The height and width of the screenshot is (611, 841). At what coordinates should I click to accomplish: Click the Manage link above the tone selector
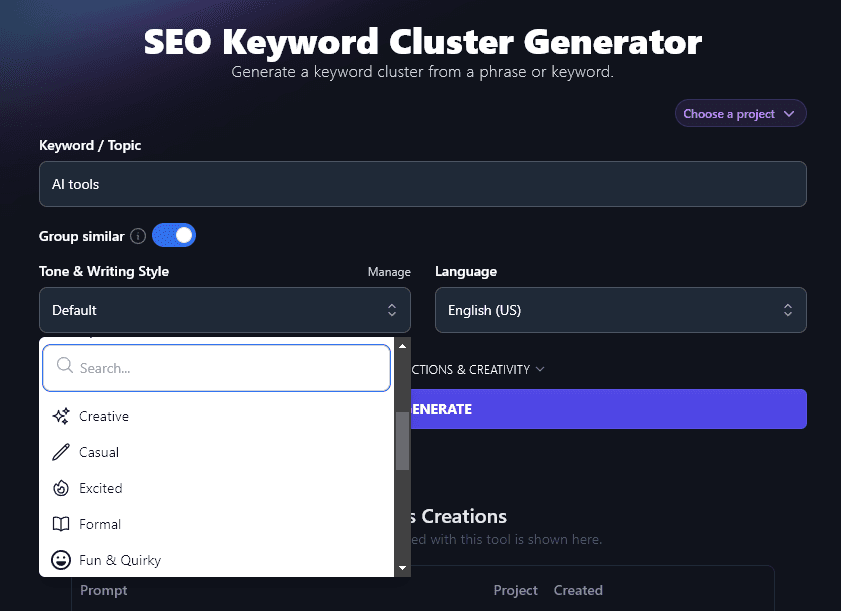[389, 271]
